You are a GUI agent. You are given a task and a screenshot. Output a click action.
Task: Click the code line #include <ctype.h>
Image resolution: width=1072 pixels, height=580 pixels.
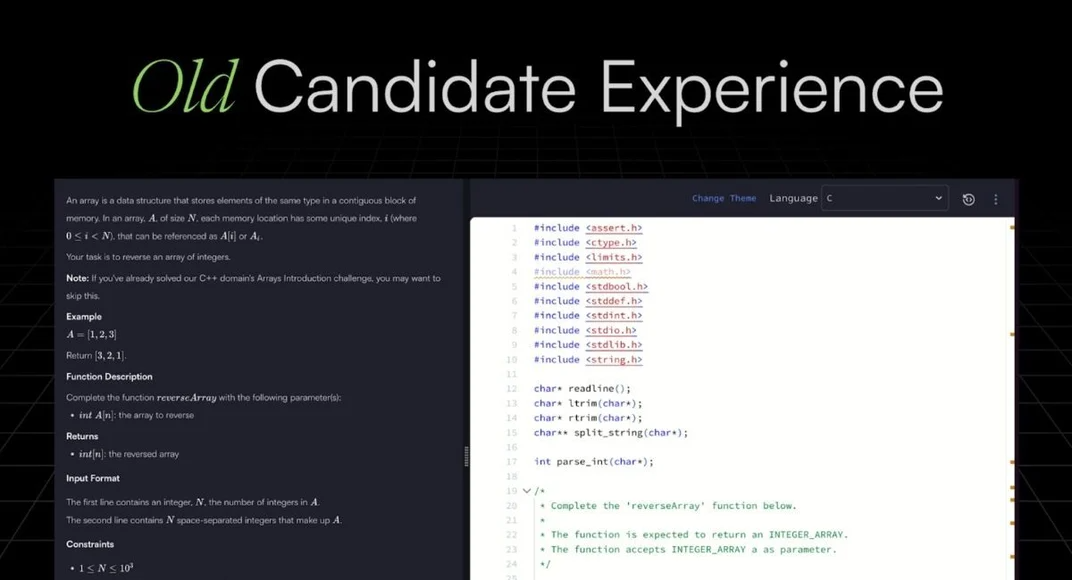coord(585,243)
